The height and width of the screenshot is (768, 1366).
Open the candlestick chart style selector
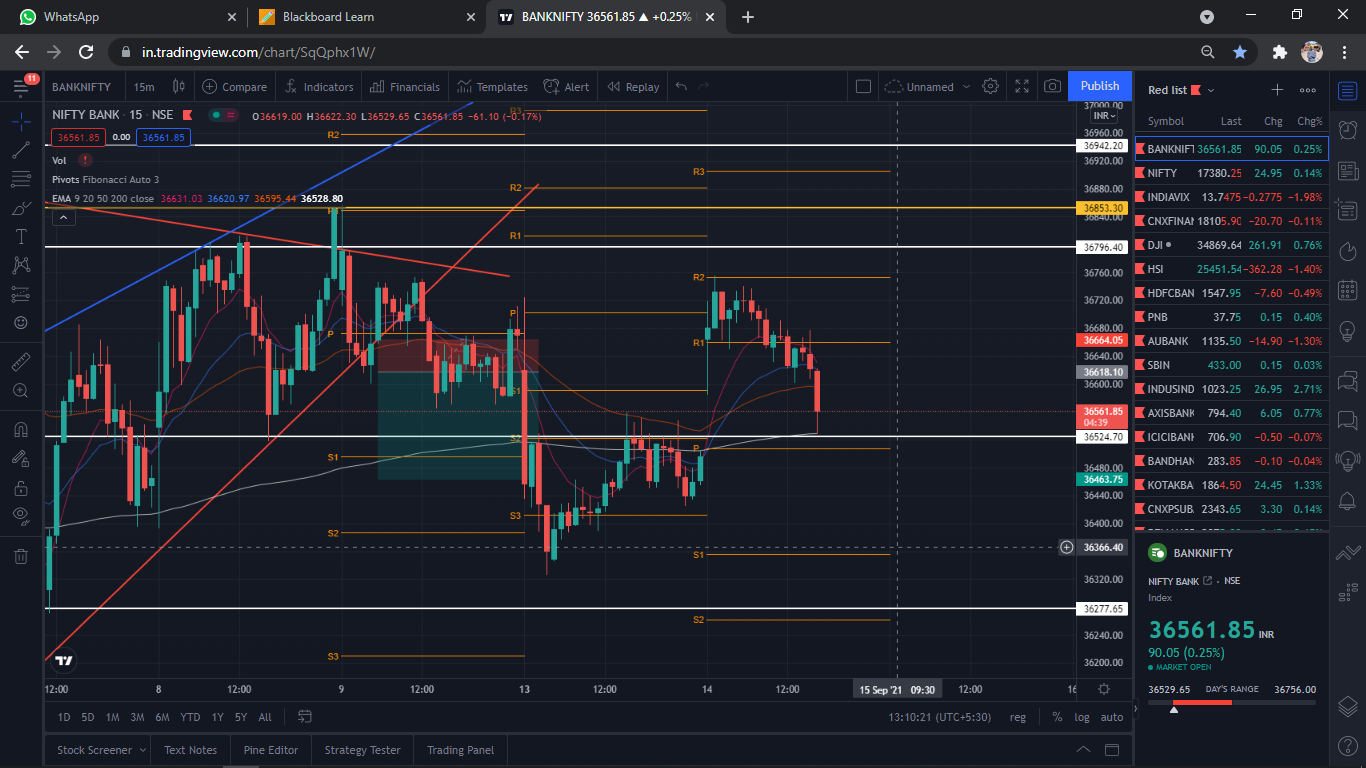point(179,87)
